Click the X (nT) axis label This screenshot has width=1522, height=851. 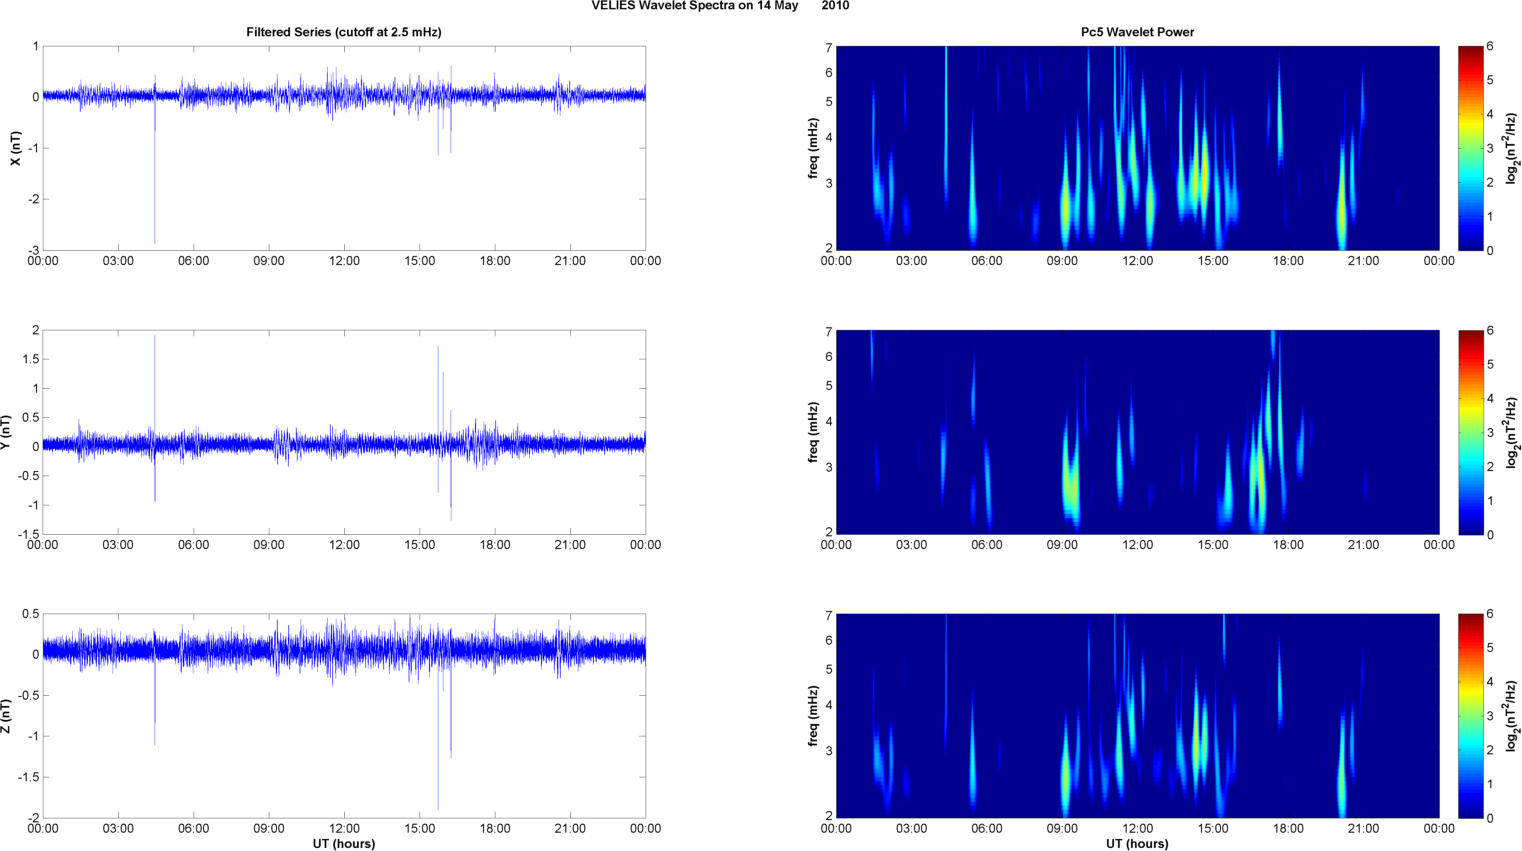coord(15,148)
